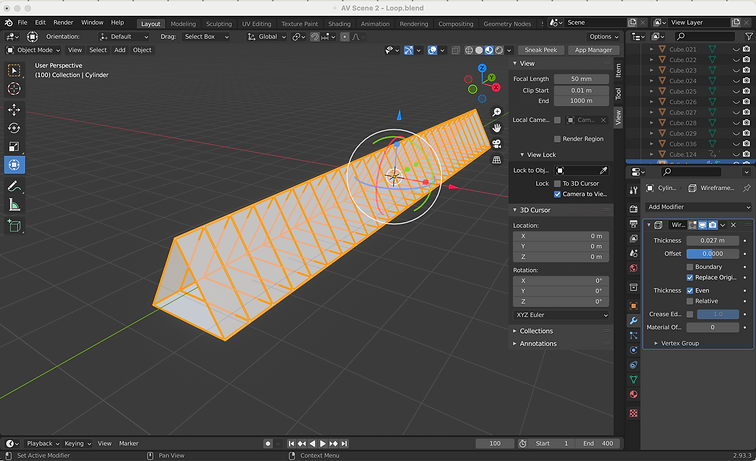Adjust the Offset slider
Viewport: 756px width, 461px height.
(712, 254)
